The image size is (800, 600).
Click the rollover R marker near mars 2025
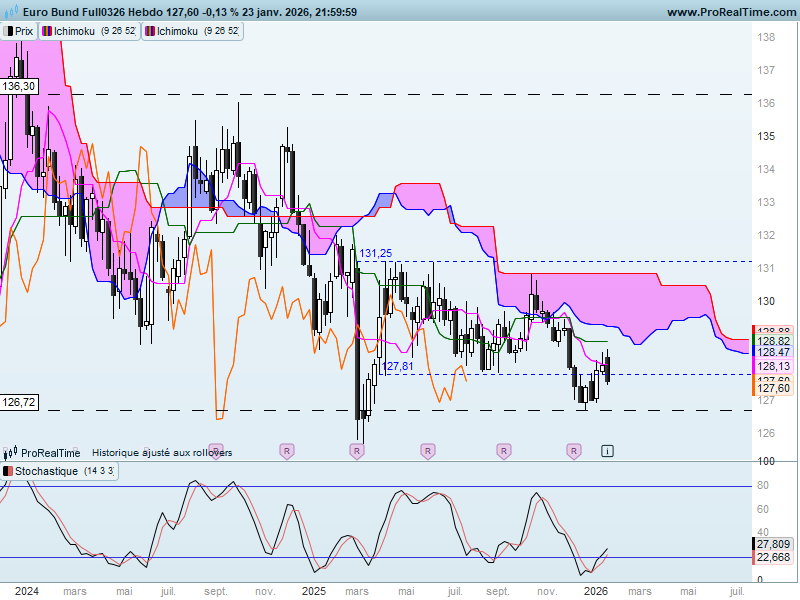click(357, 451)
